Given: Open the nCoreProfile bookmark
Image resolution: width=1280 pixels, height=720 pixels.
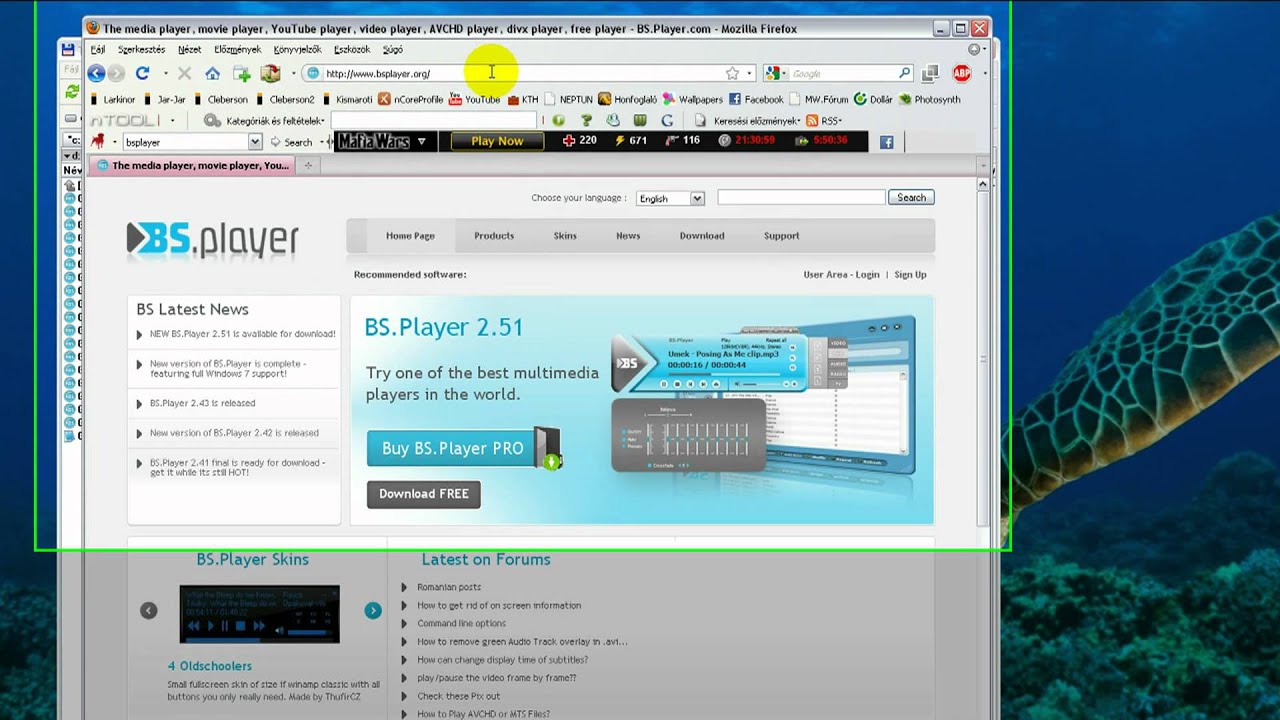Looking at the screenshot, I should [x=410, y=99].
